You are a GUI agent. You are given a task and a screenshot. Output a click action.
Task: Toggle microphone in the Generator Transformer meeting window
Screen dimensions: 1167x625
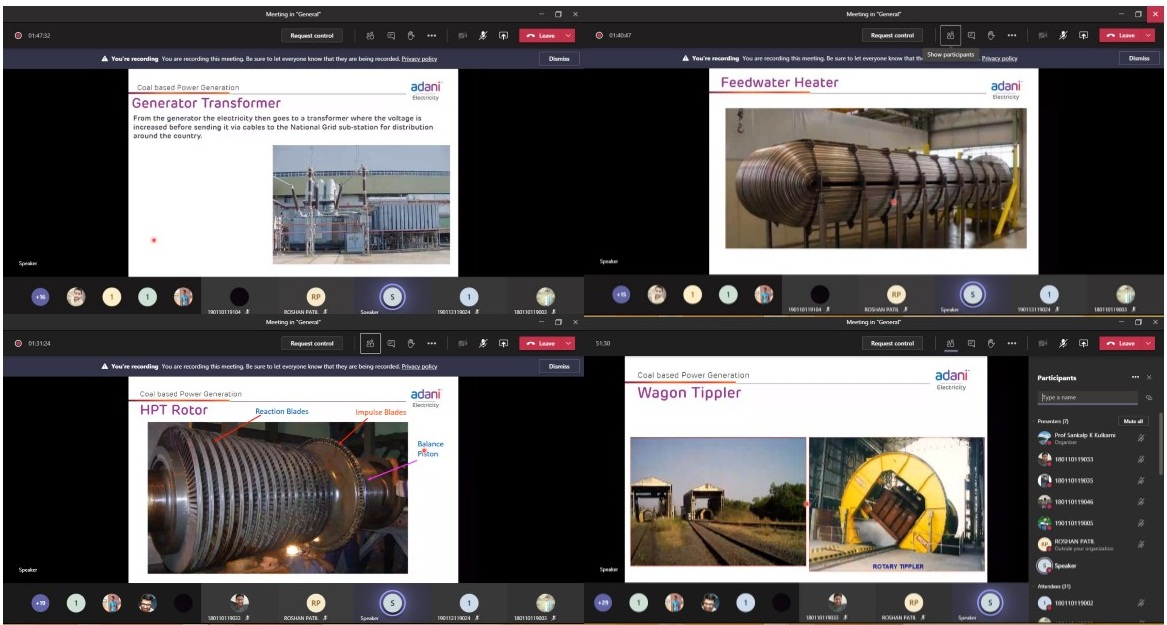tap(483, 35)
